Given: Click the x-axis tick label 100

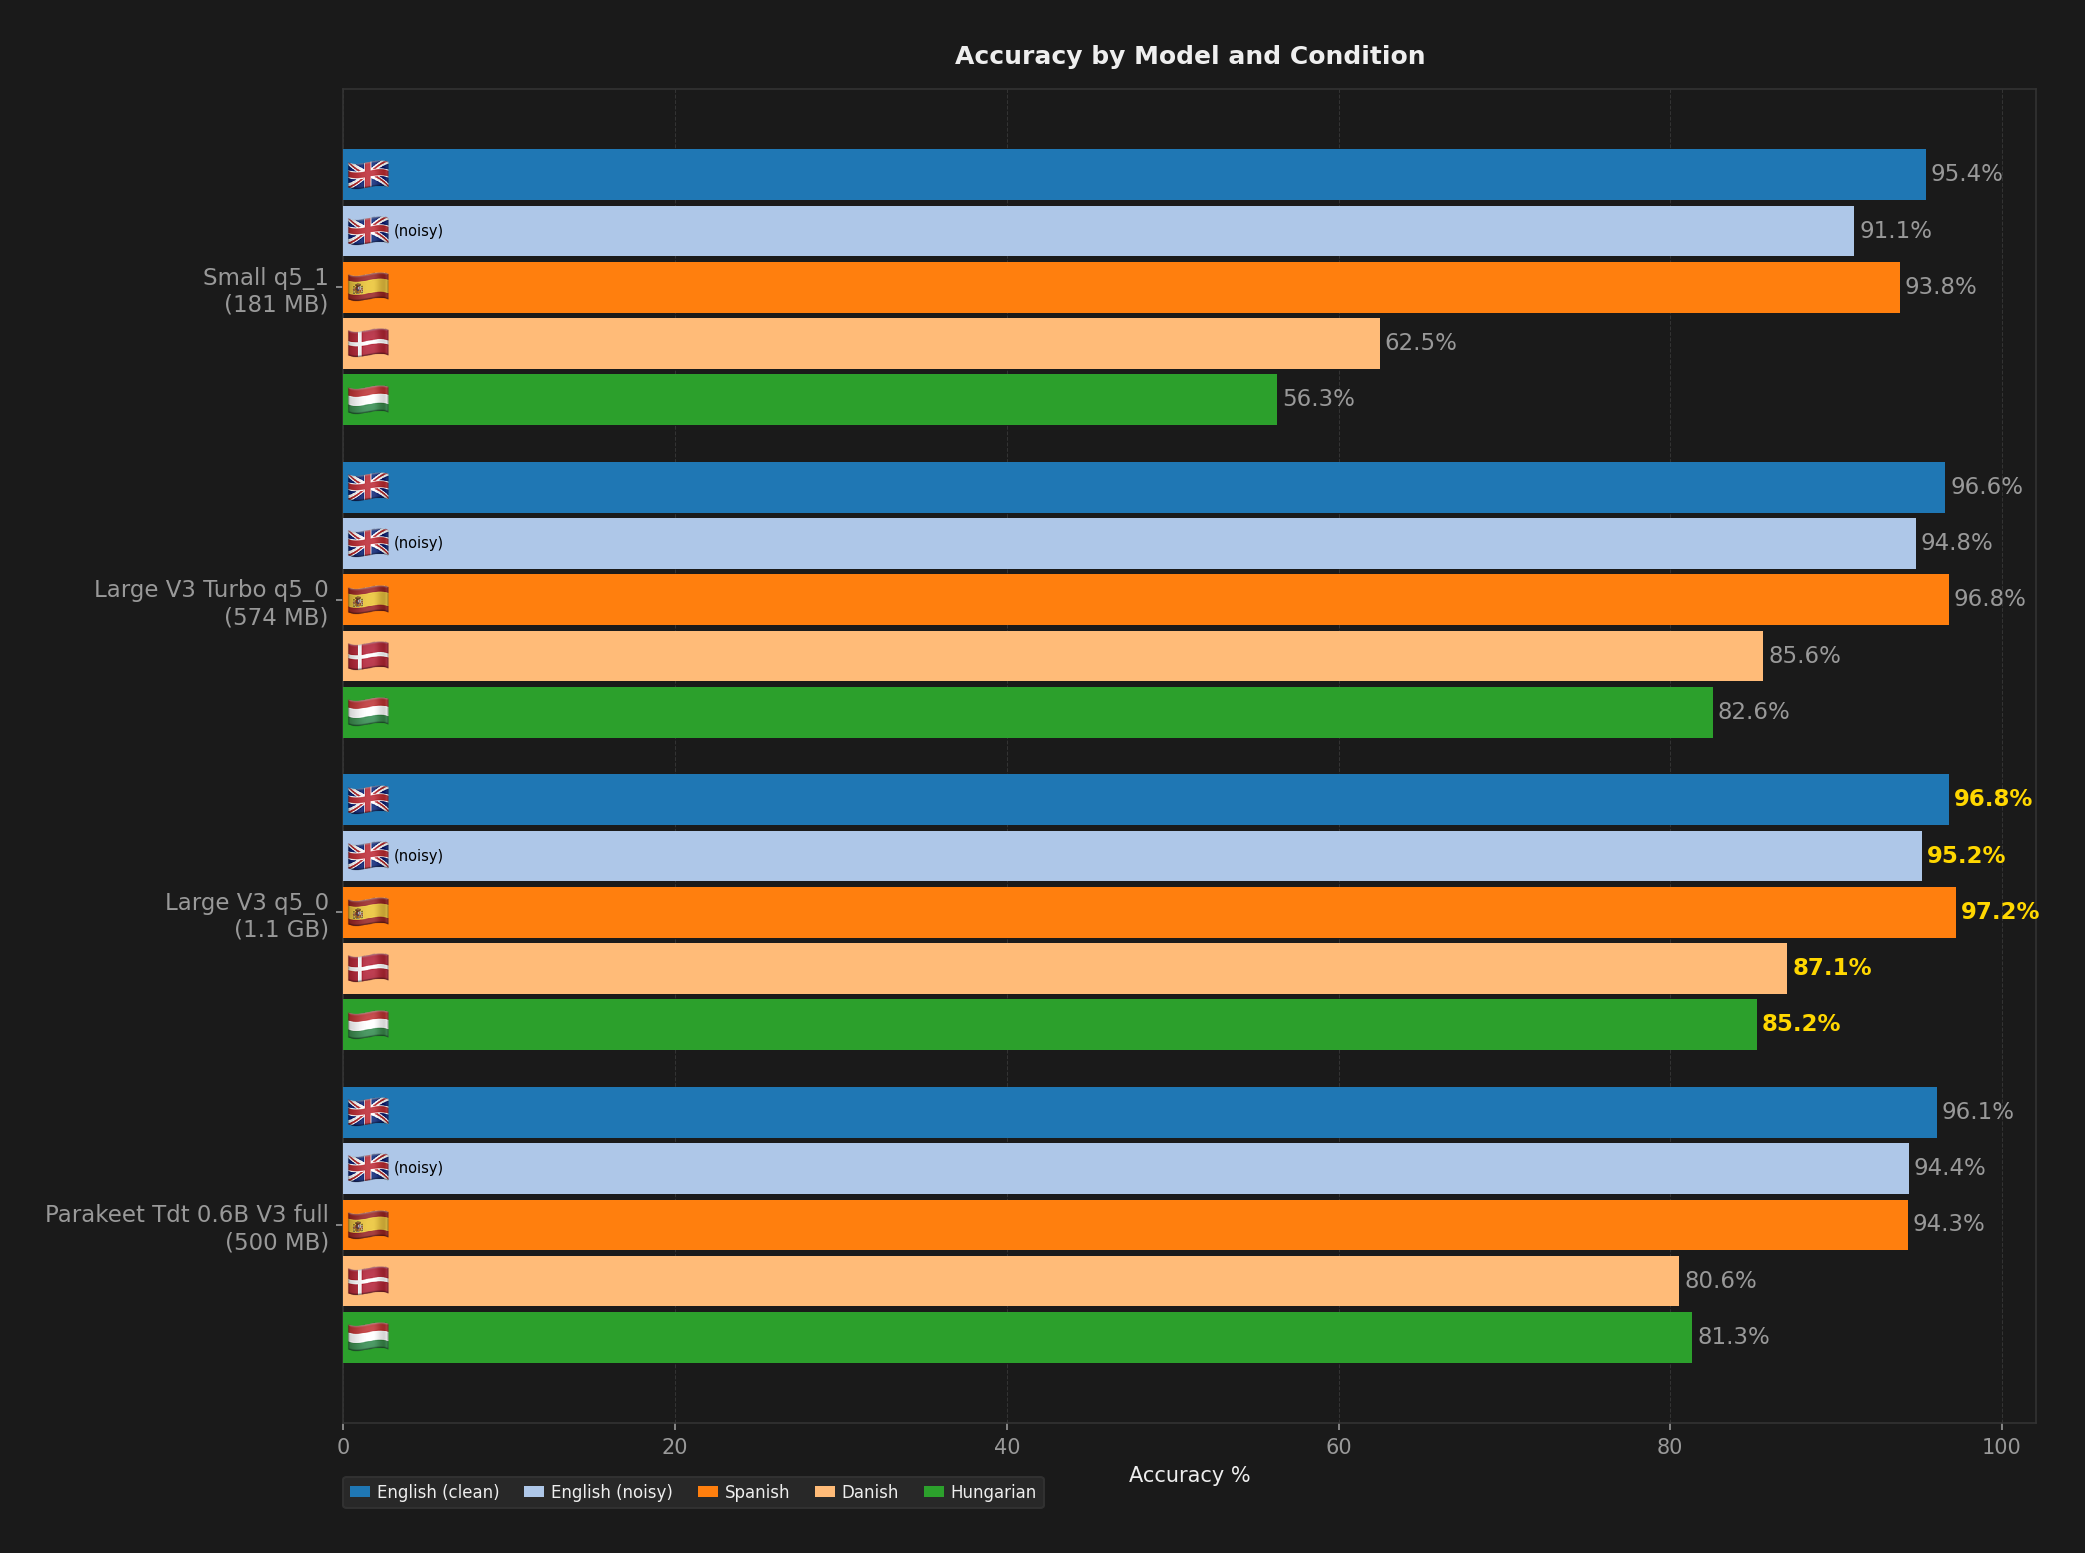Looking at the screenshot, I should [2001, 1447].
